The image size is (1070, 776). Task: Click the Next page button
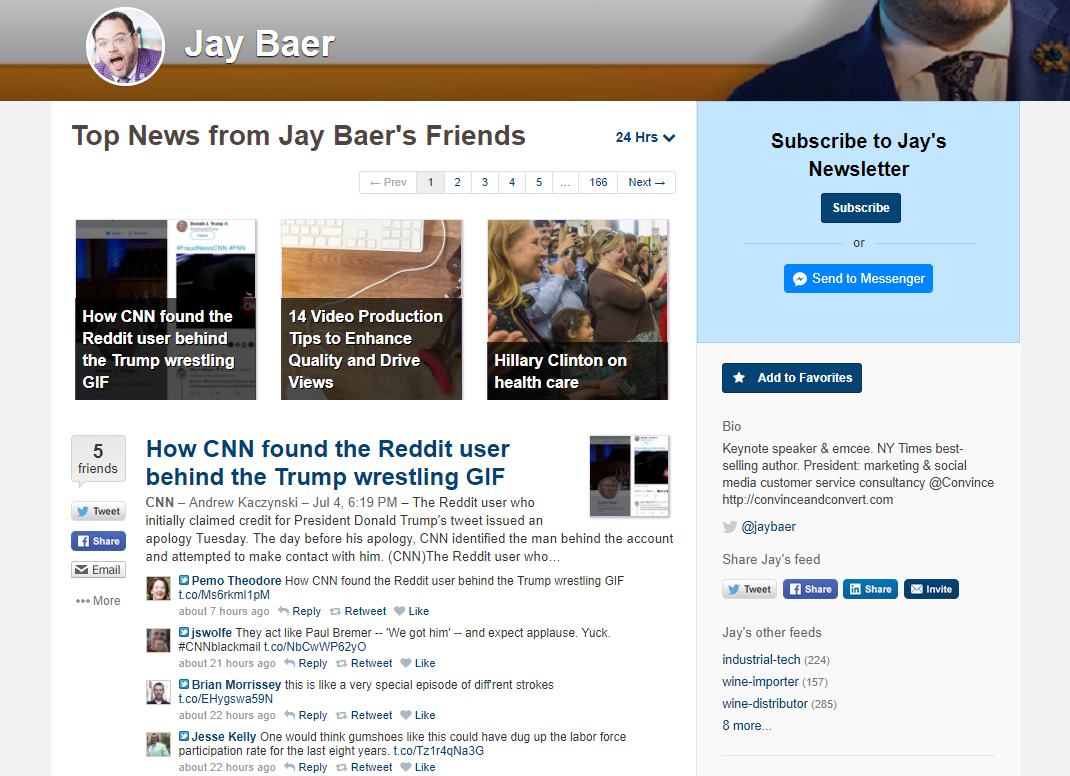click(x=646, y=182)
